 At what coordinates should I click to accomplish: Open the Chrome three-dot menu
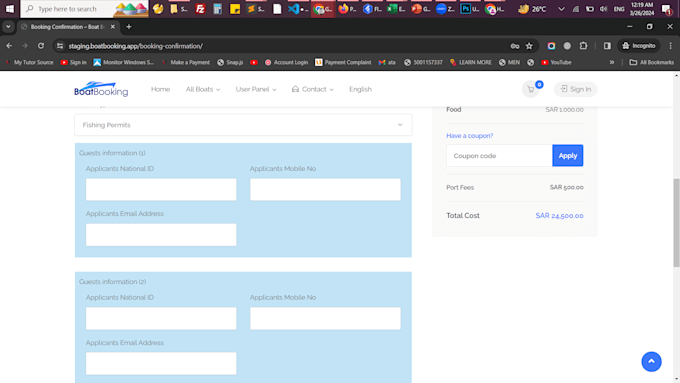(x=670, y=46)
